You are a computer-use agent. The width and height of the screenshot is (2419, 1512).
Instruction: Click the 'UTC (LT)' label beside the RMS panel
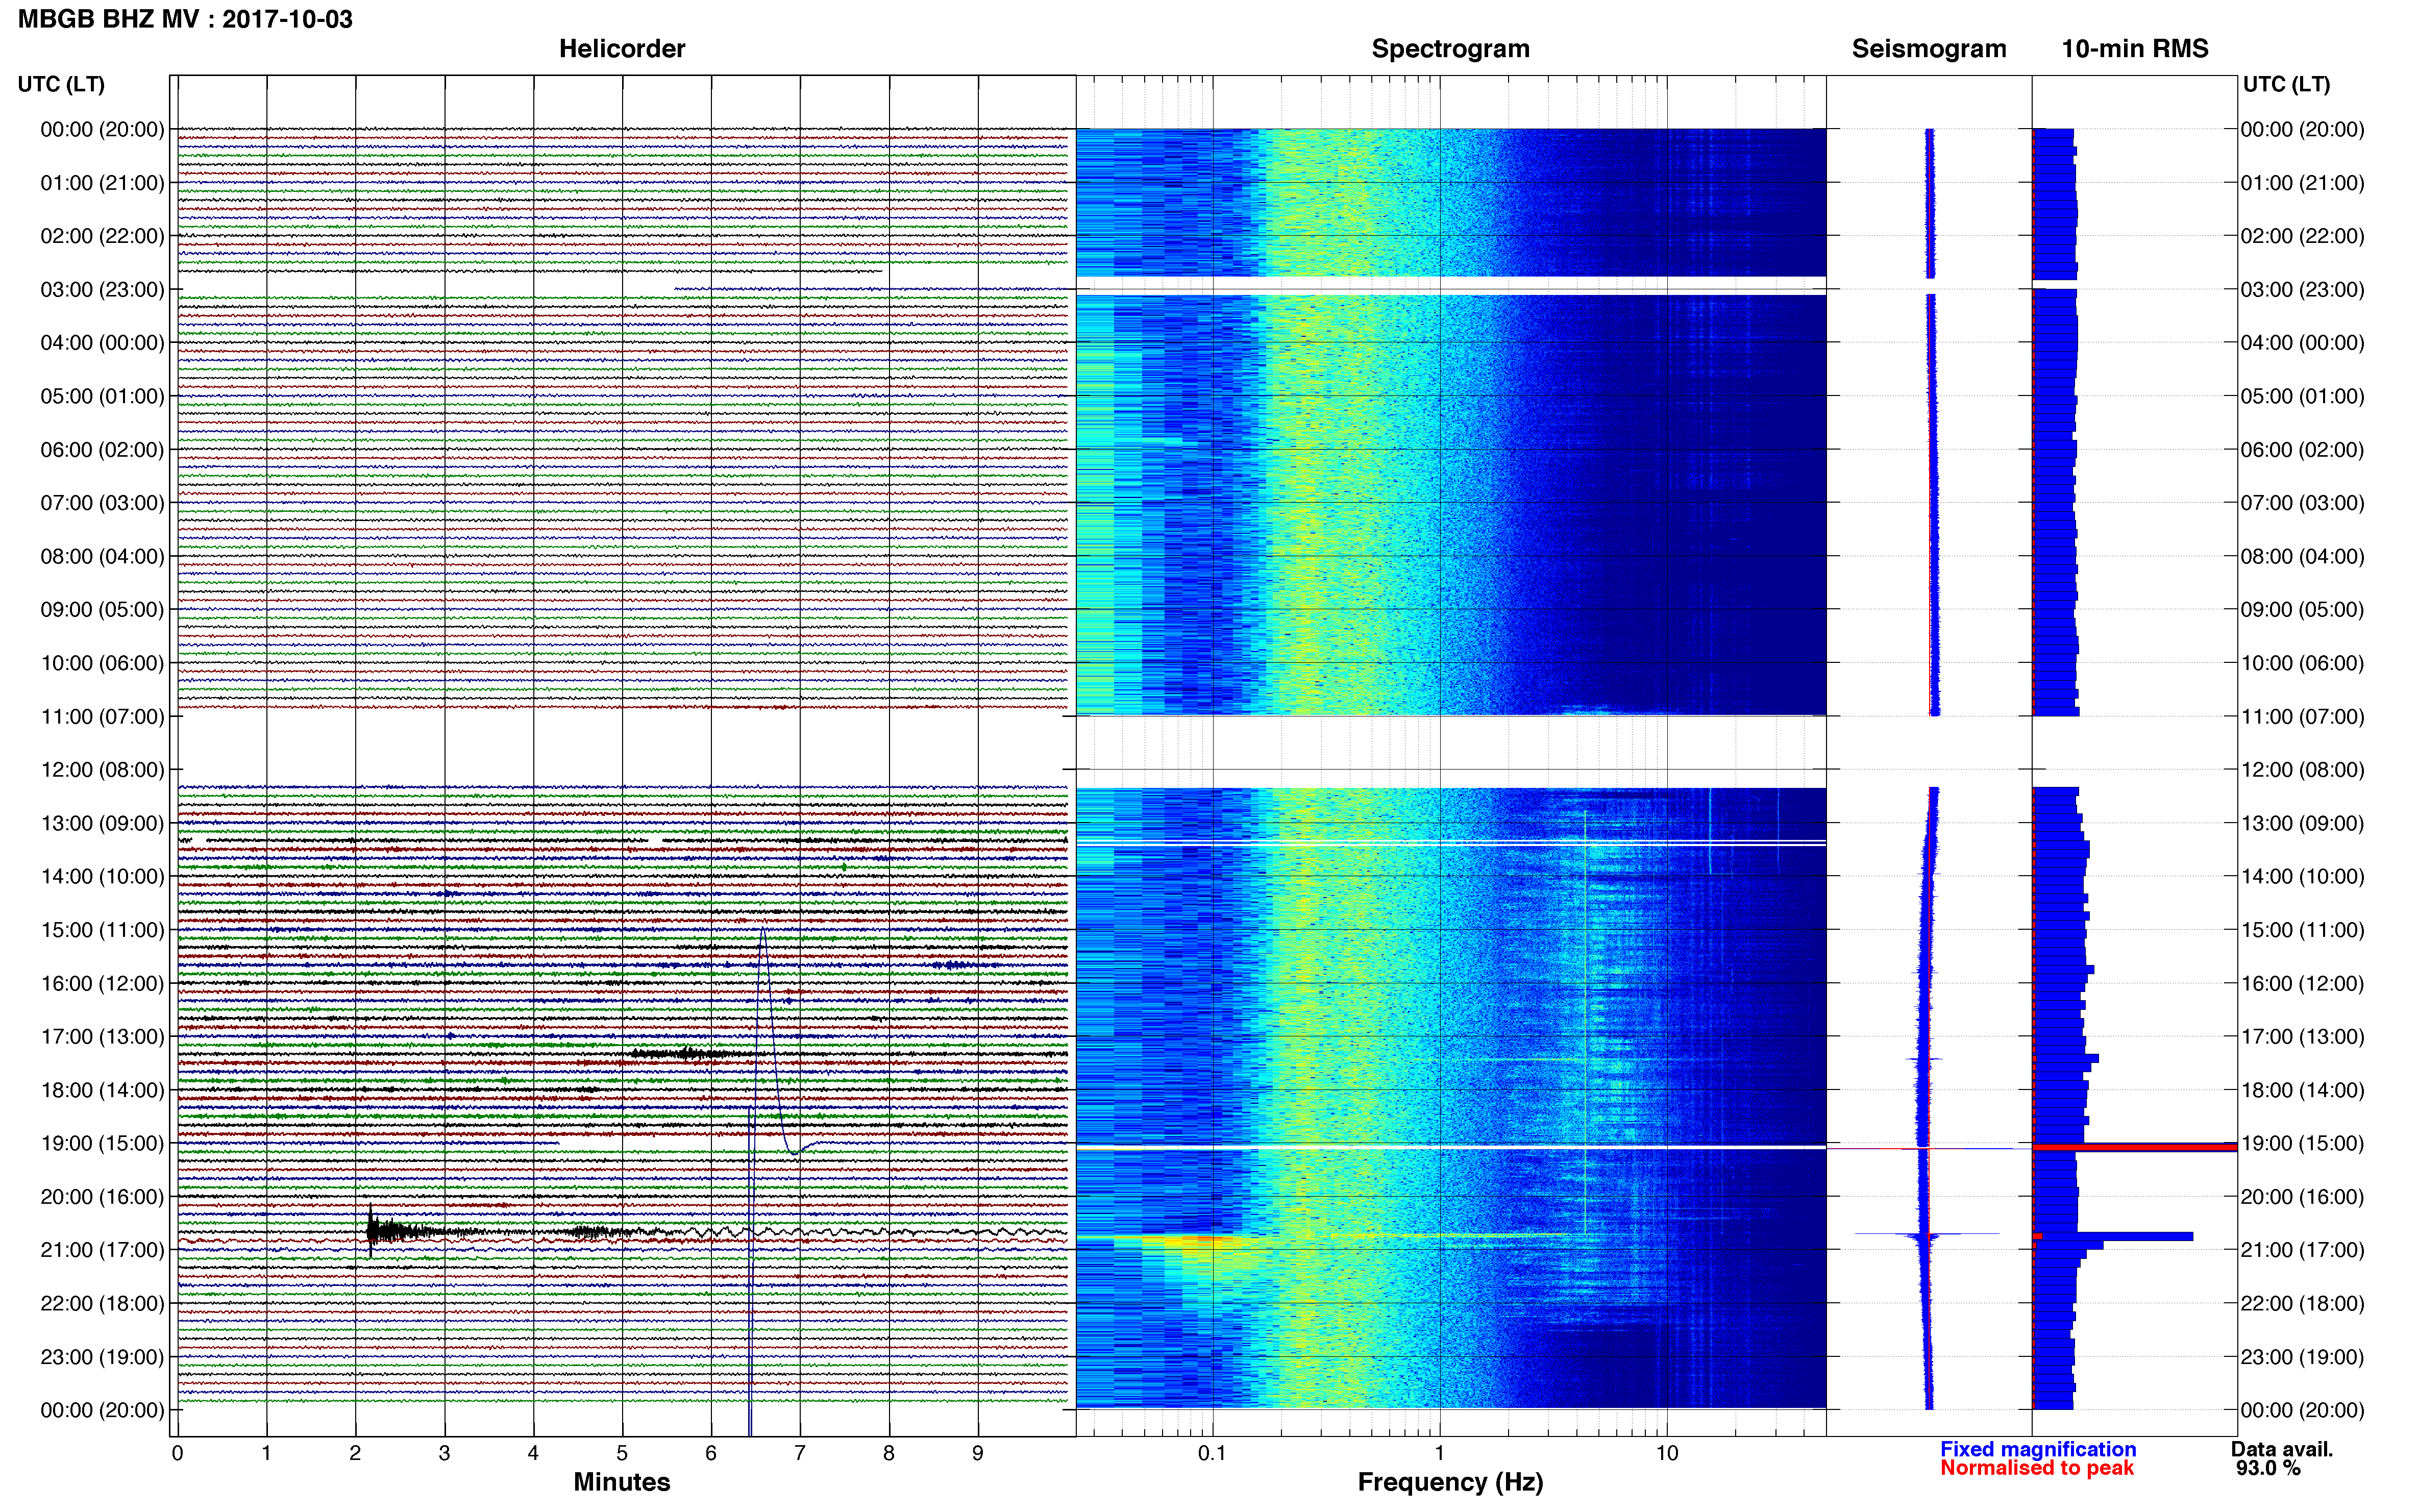[x=2286, y=84]
